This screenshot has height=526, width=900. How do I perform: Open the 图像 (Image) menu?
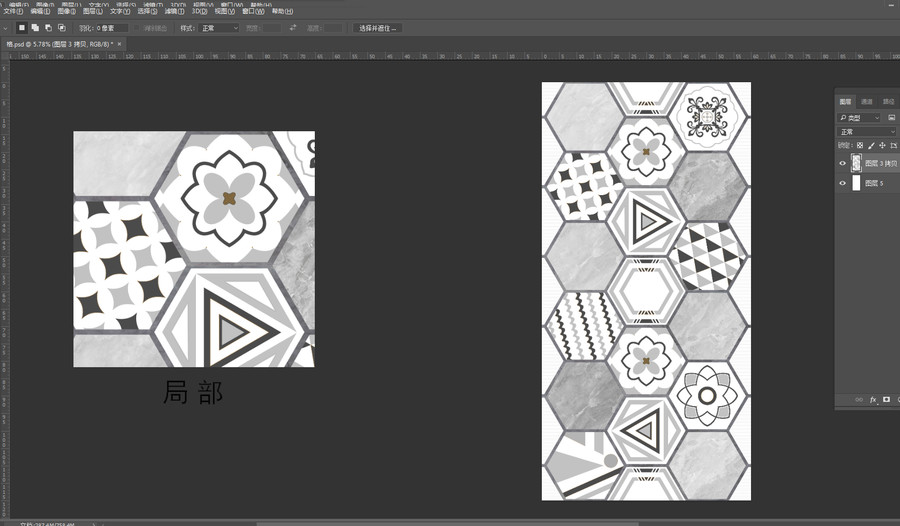click(67, 11)
